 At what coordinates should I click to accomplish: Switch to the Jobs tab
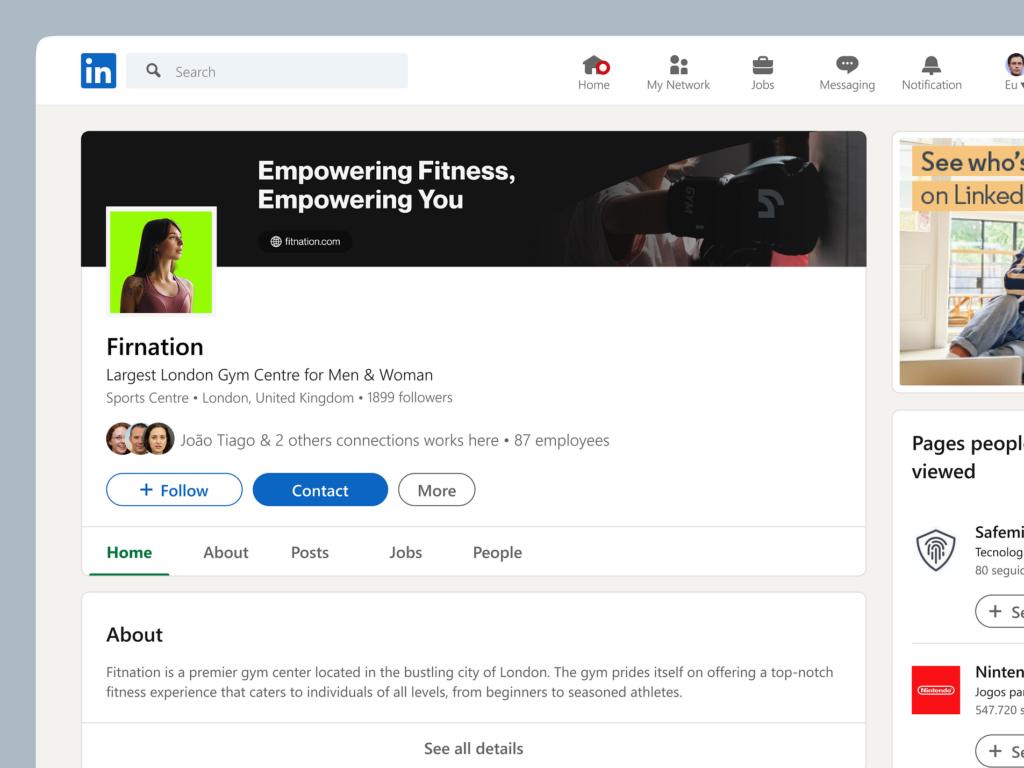coord(406,552)
